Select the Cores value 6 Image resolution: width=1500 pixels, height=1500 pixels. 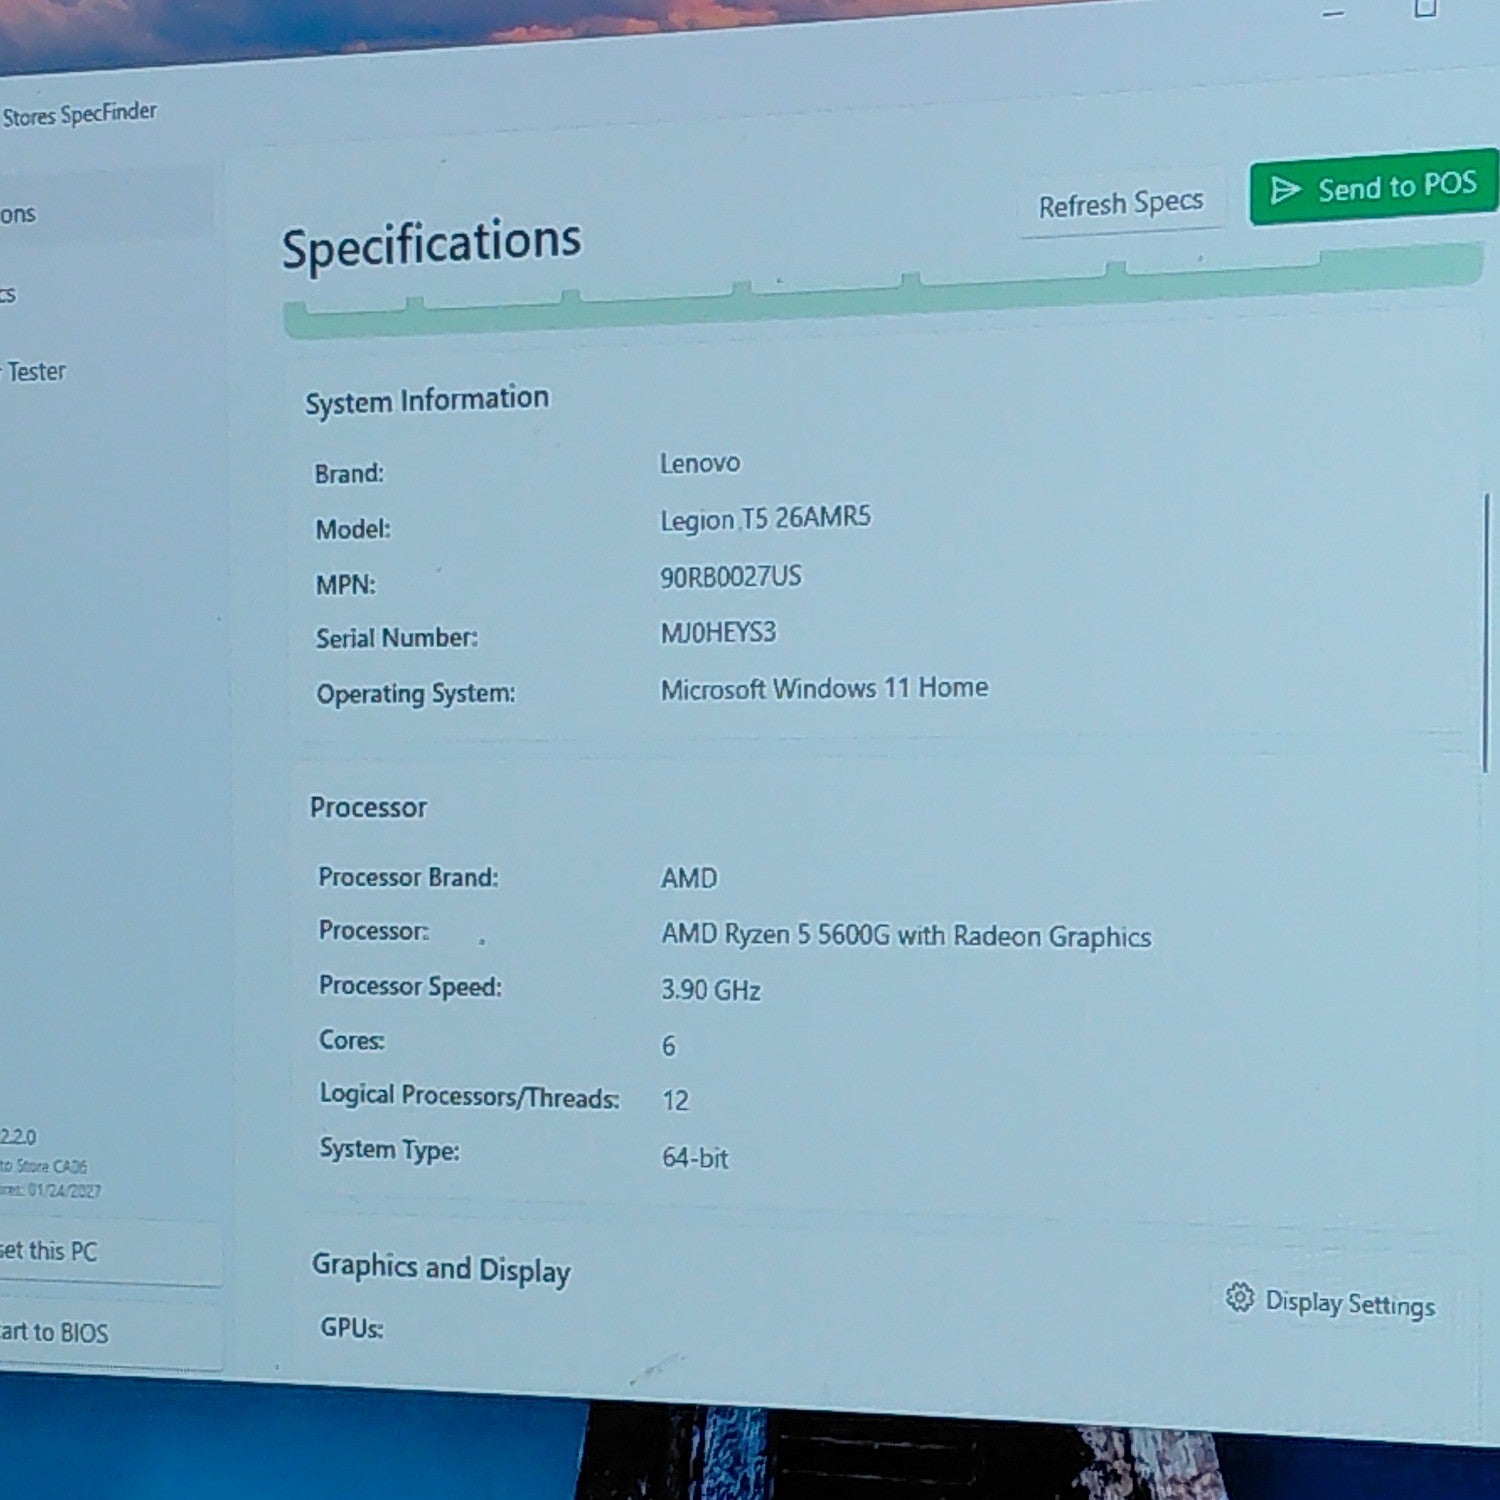[669, 1046]
